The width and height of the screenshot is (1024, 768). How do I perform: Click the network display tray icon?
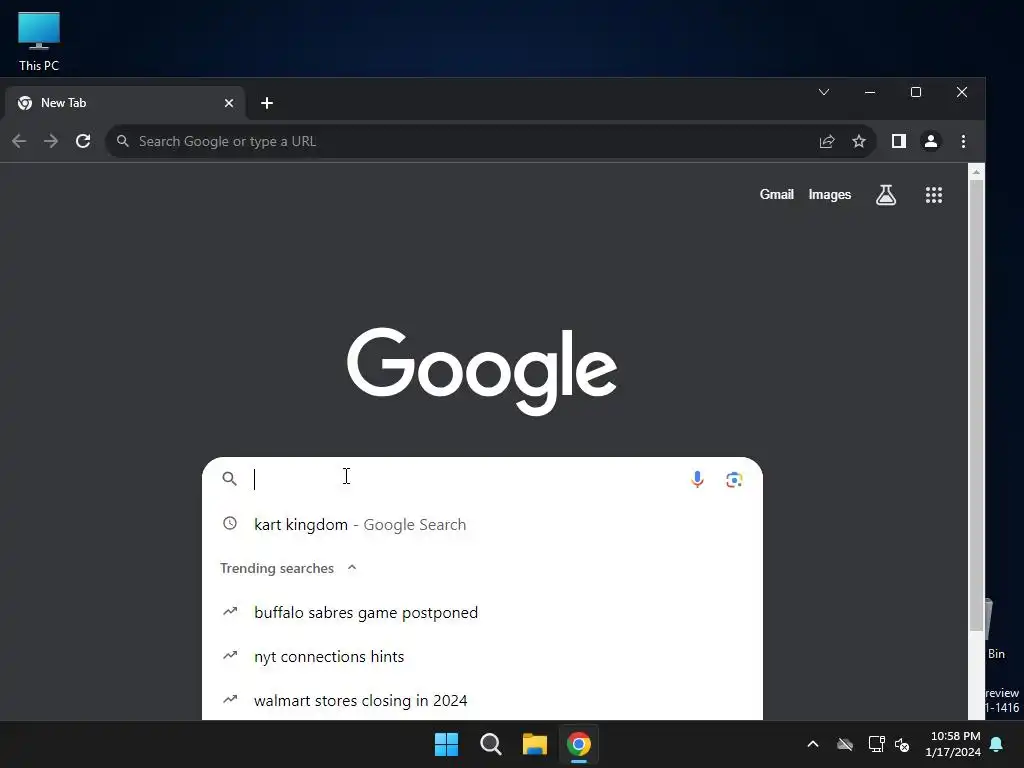[876, 744]
